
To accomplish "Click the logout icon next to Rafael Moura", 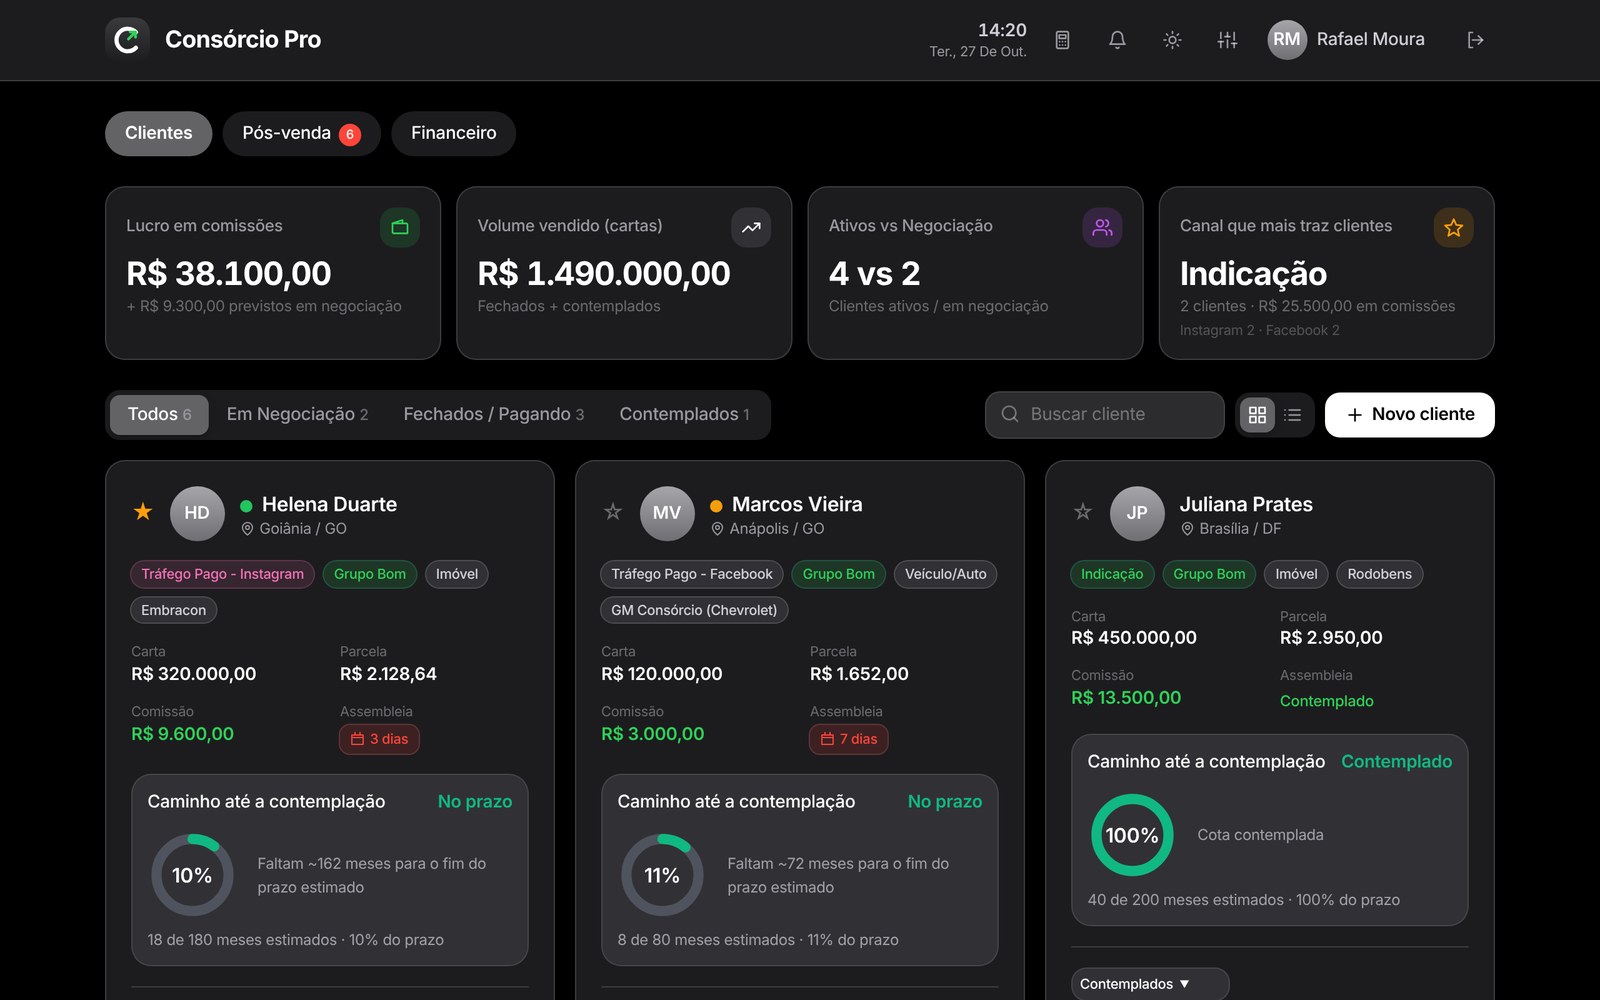I will tap(1475, 40).
